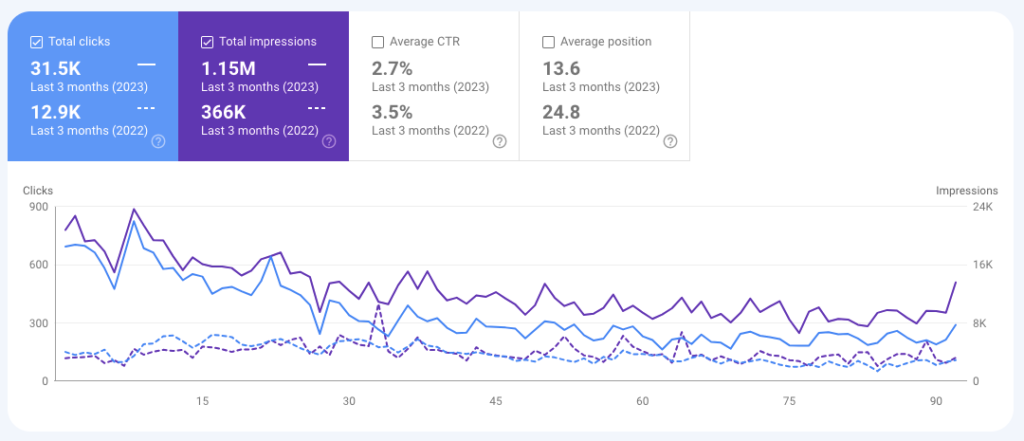Enable the Average CTR checkbox

point(377,42)
